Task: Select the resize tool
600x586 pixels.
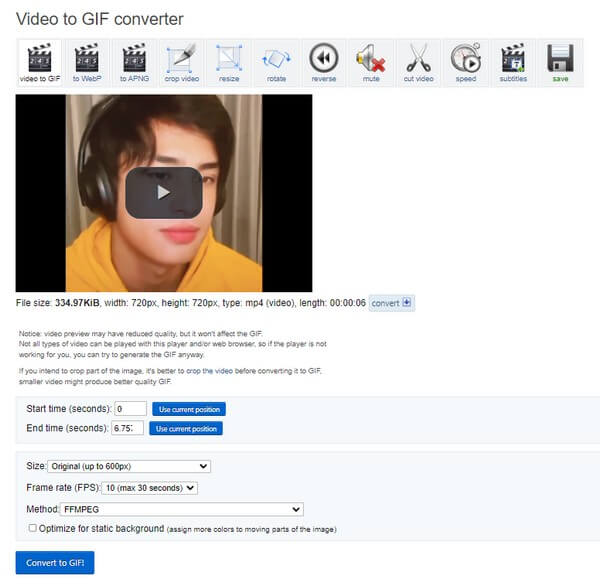Action: coord(229,63)
